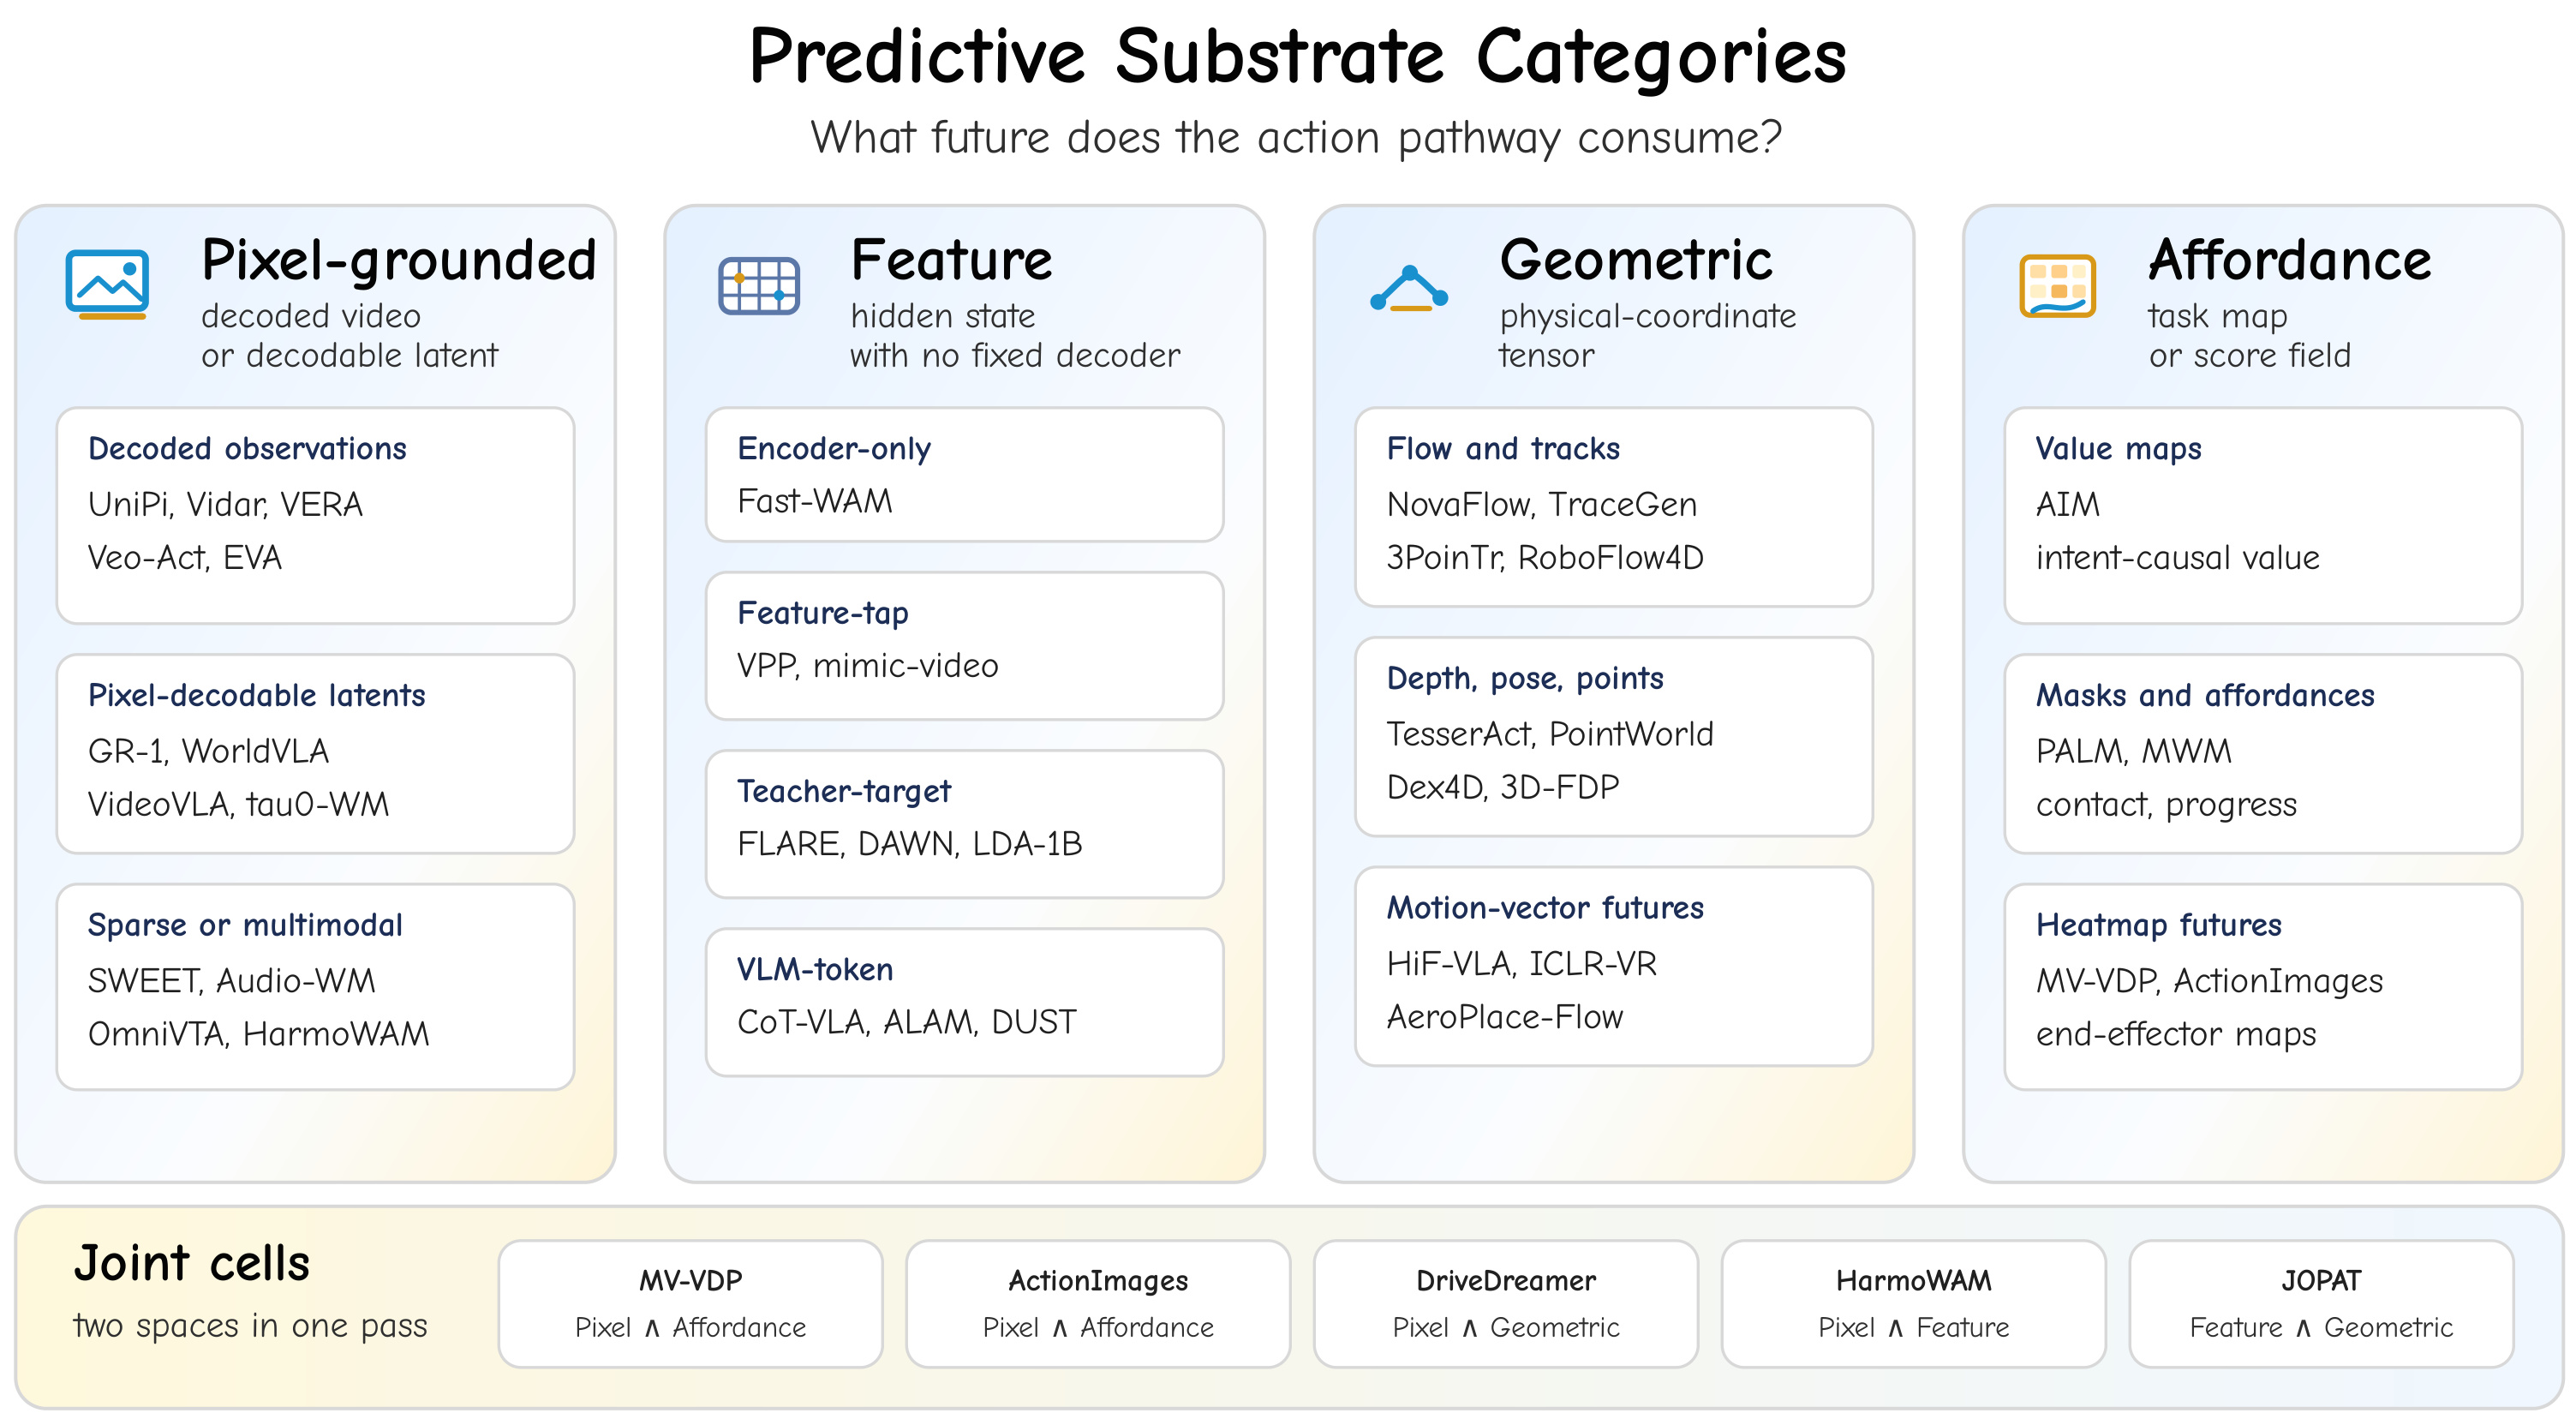
Task: Open the Sparse or multimodal card
Action: [315, 987]
